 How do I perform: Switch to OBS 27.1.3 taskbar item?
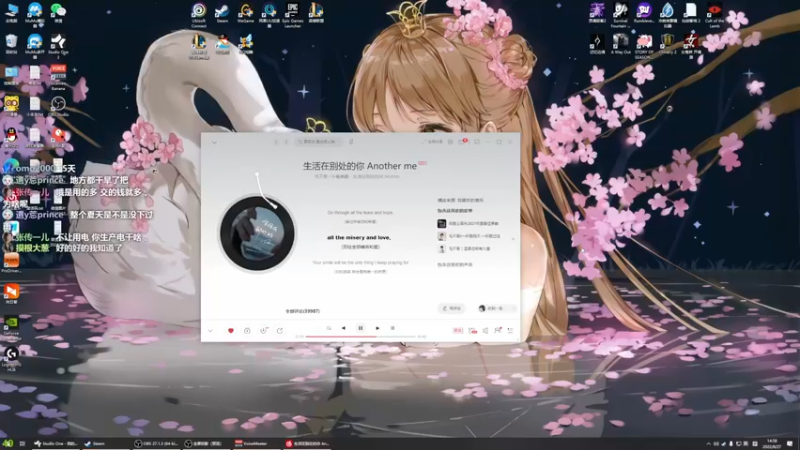click(x=156, y=444)
